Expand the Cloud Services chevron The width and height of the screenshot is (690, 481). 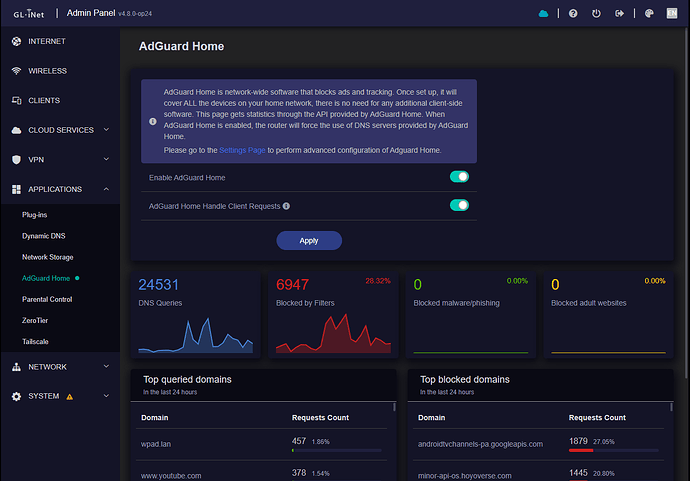pyautogui.click(x=106, y=130)
